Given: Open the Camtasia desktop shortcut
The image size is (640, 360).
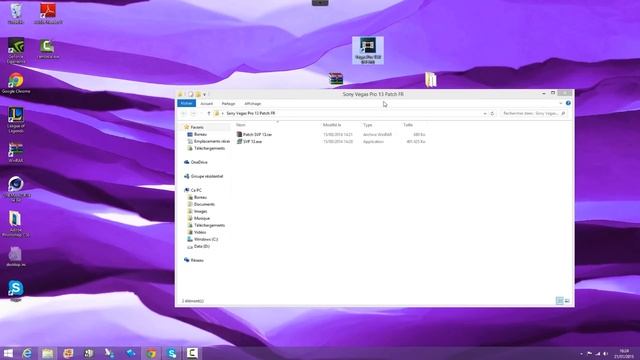Looking at the screenshot, I should (48, 49).
